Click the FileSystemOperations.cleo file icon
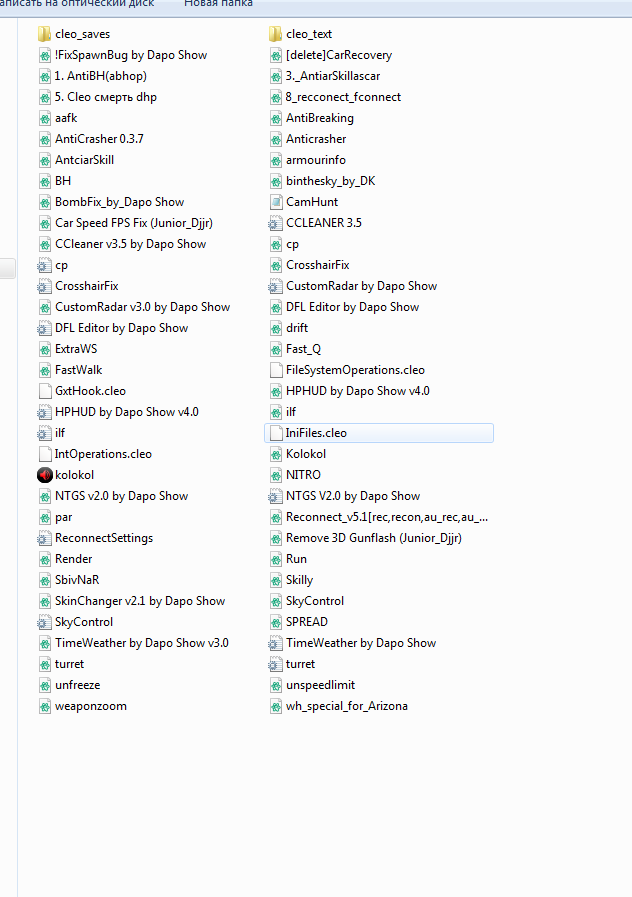The width and height of the screenshot is (632, 897). [276, 370]
